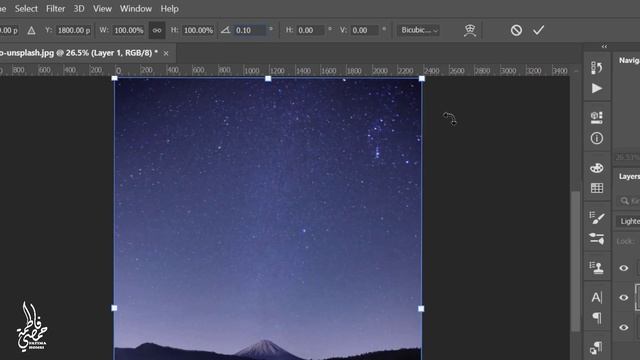Viewport: 640px width, 360px height.
Task: Open the Select menu
Action: [x=26, y=9]
